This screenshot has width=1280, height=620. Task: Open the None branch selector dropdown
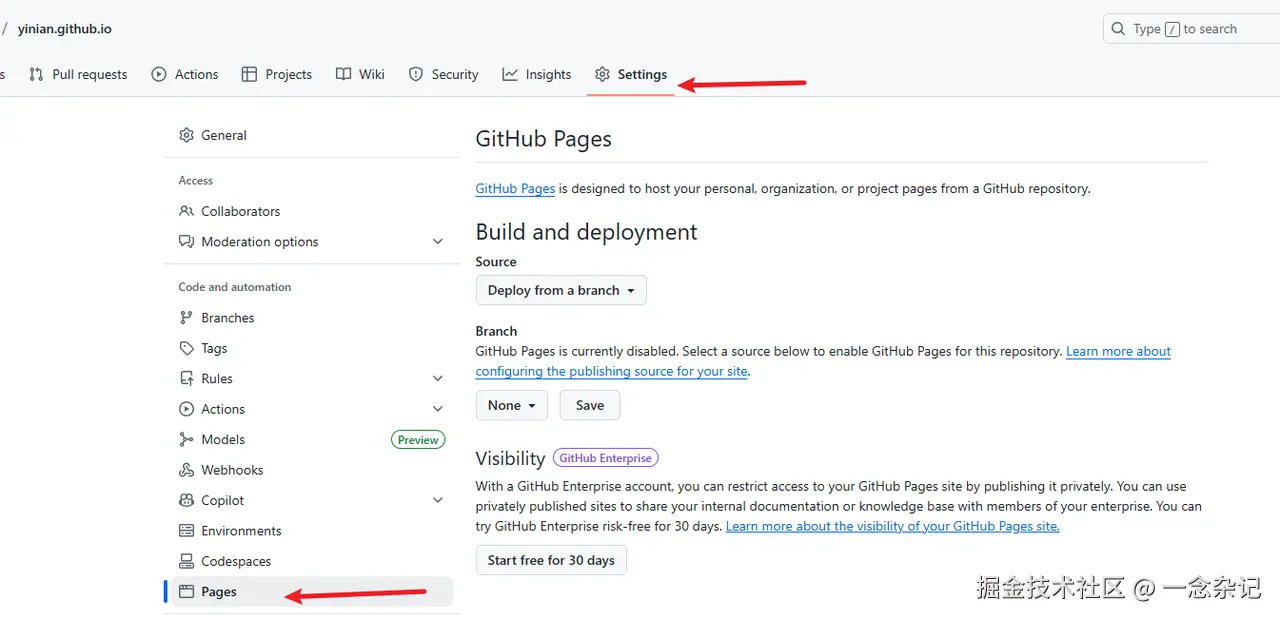point(512,405)
